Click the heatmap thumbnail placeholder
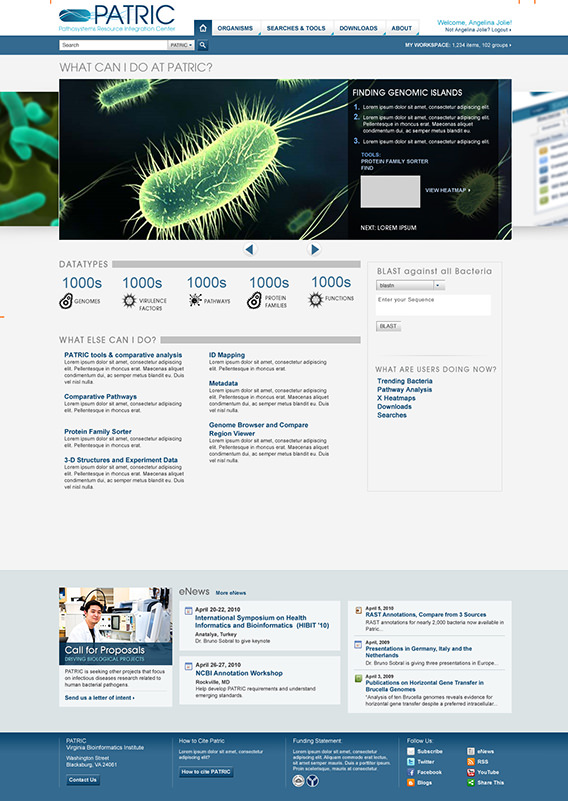Viewport: 568px width, 801px height. coord(390,192)
